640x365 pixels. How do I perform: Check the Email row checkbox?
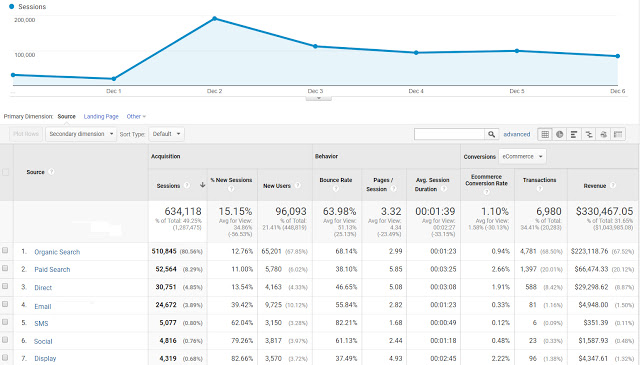click(5, 304)
